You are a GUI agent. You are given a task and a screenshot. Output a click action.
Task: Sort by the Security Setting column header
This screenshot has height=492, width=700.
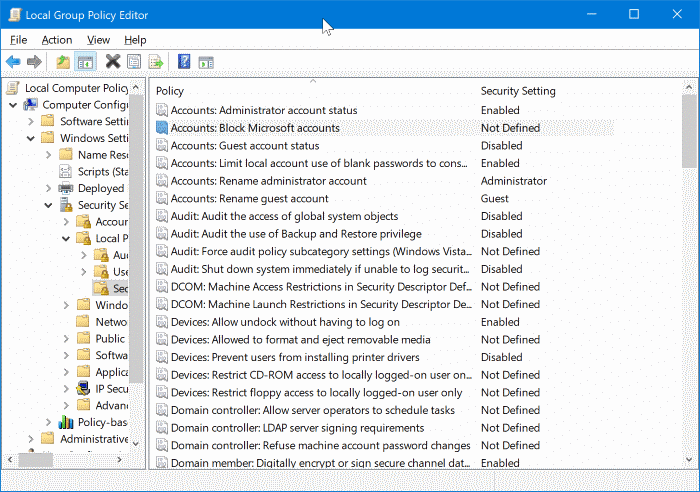pos(518,91)
